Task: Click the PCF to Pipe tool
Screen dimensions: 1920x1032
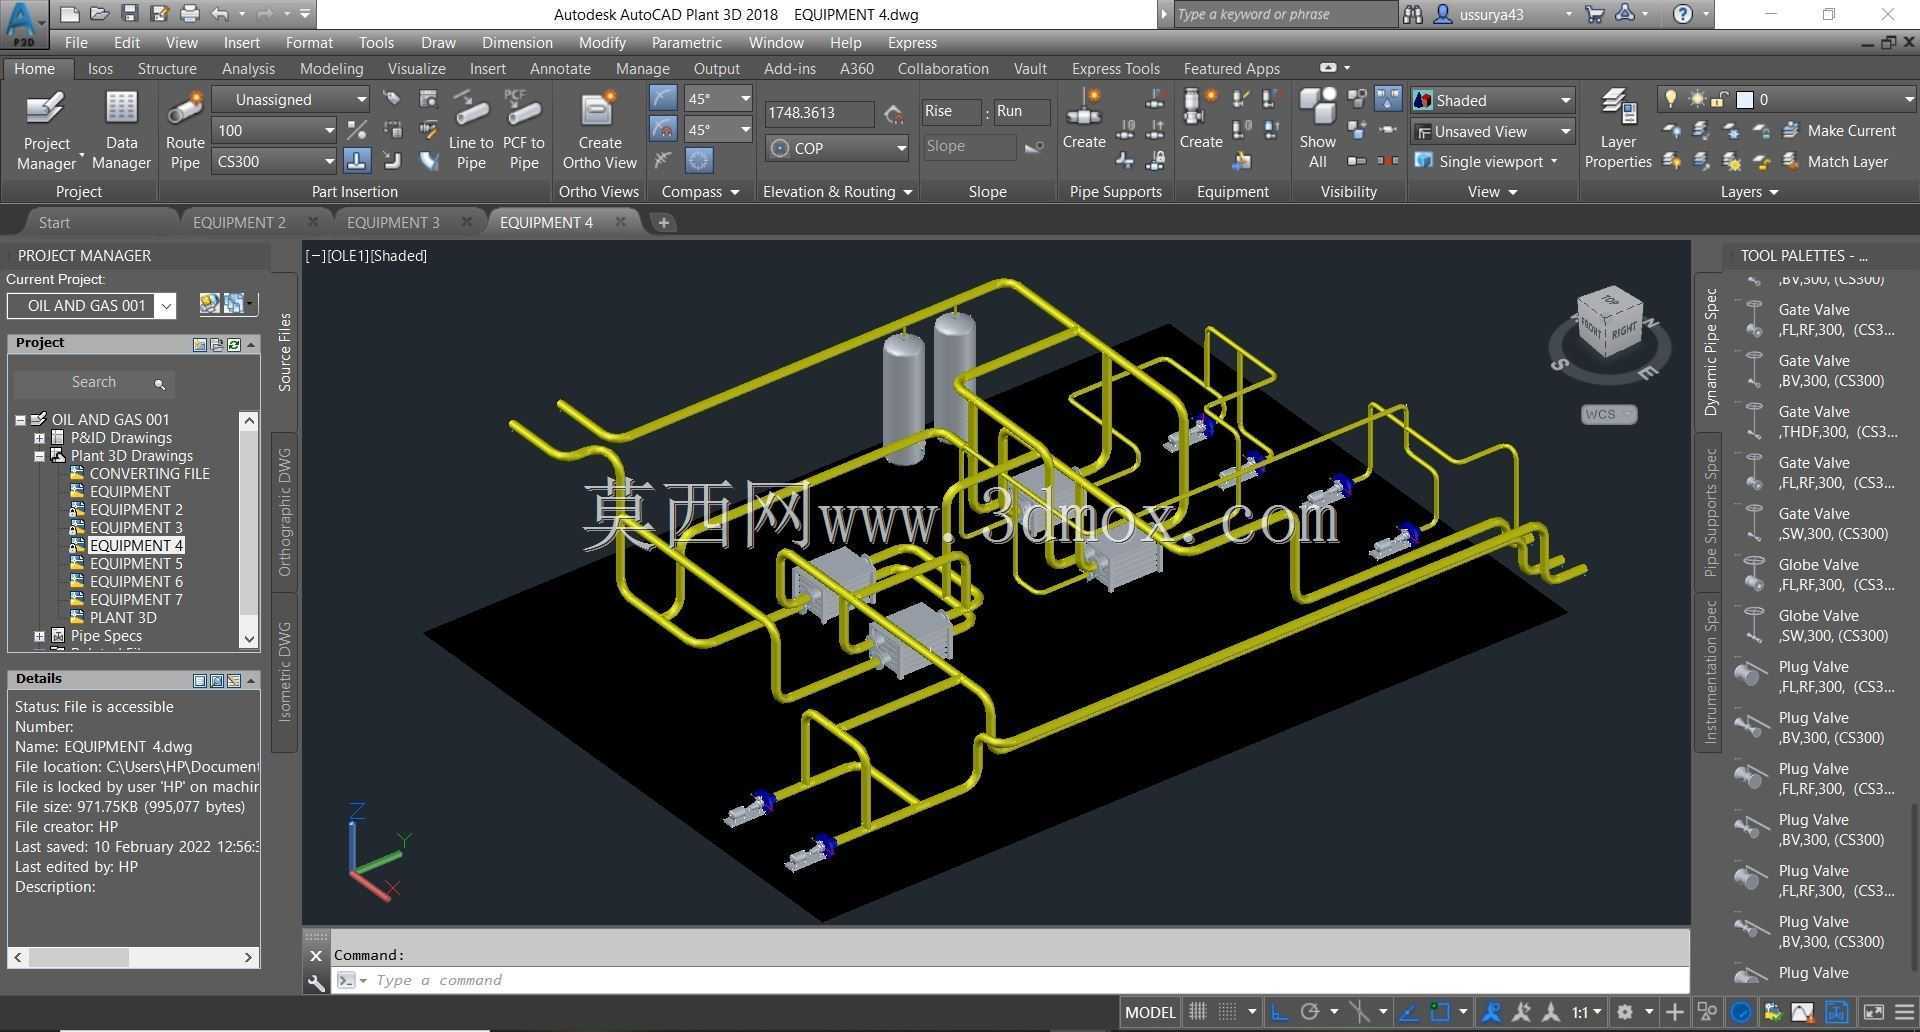Action: pos(524,130)
